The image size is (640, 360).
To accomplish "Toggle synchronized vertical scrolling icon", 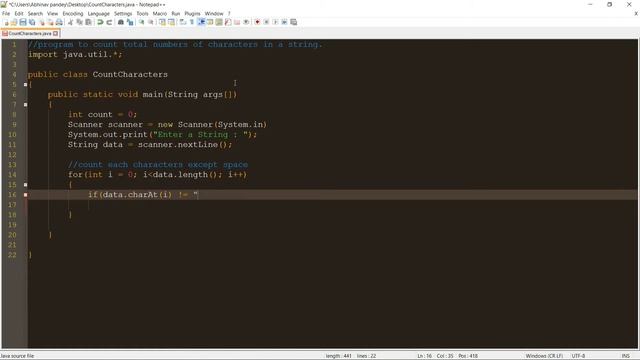I will tap(162, 22).
